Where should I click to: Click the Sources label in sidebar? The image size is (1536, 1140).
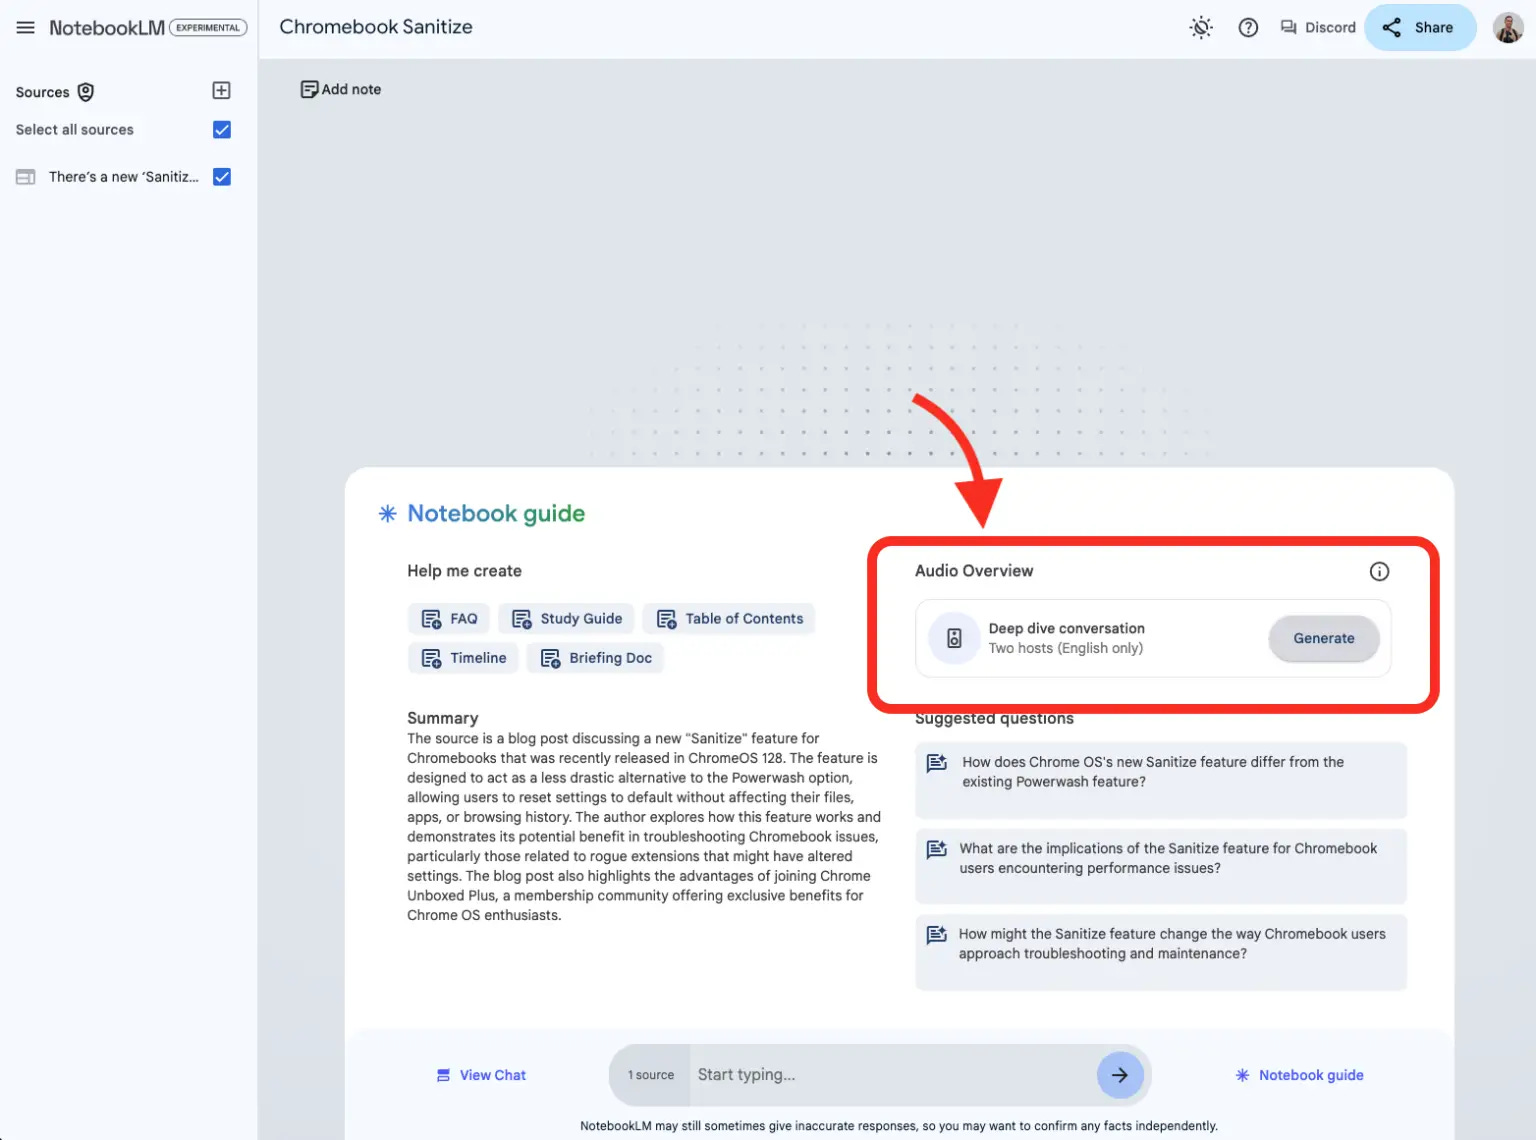pos(43,92)
